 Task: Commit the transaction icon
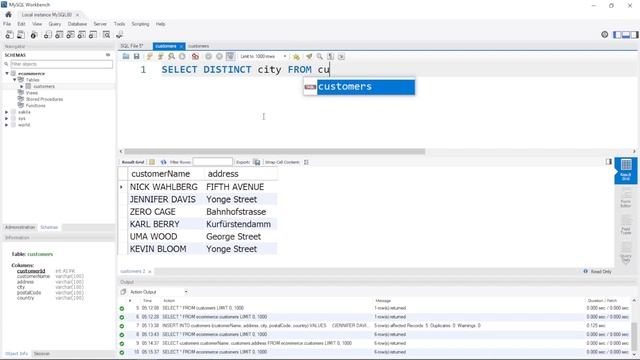[209, 56]
